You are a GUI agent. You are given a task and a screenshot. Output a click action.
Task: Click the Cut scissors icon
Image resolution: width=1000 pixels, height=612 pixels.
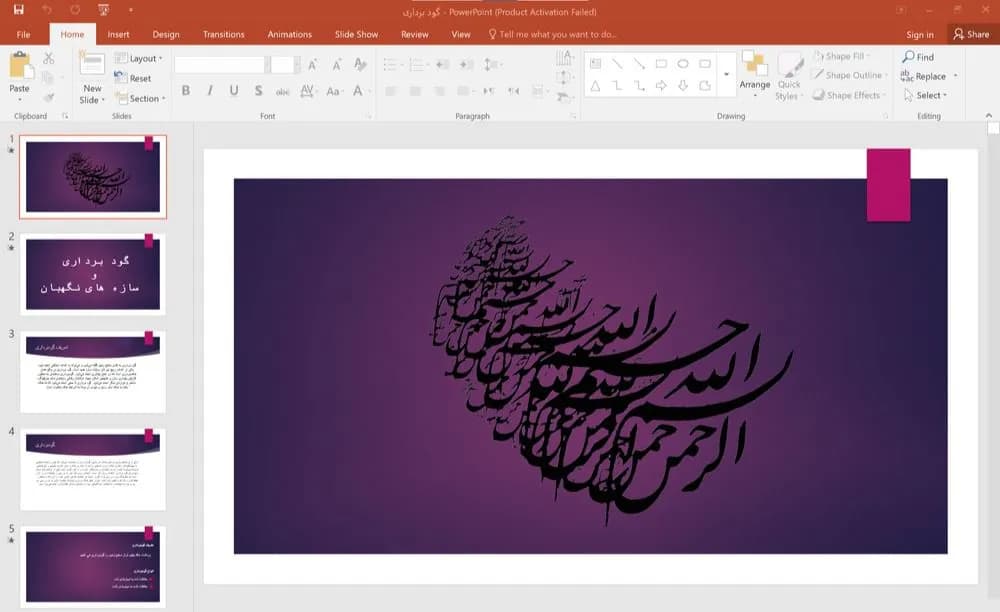coord(48,59)
